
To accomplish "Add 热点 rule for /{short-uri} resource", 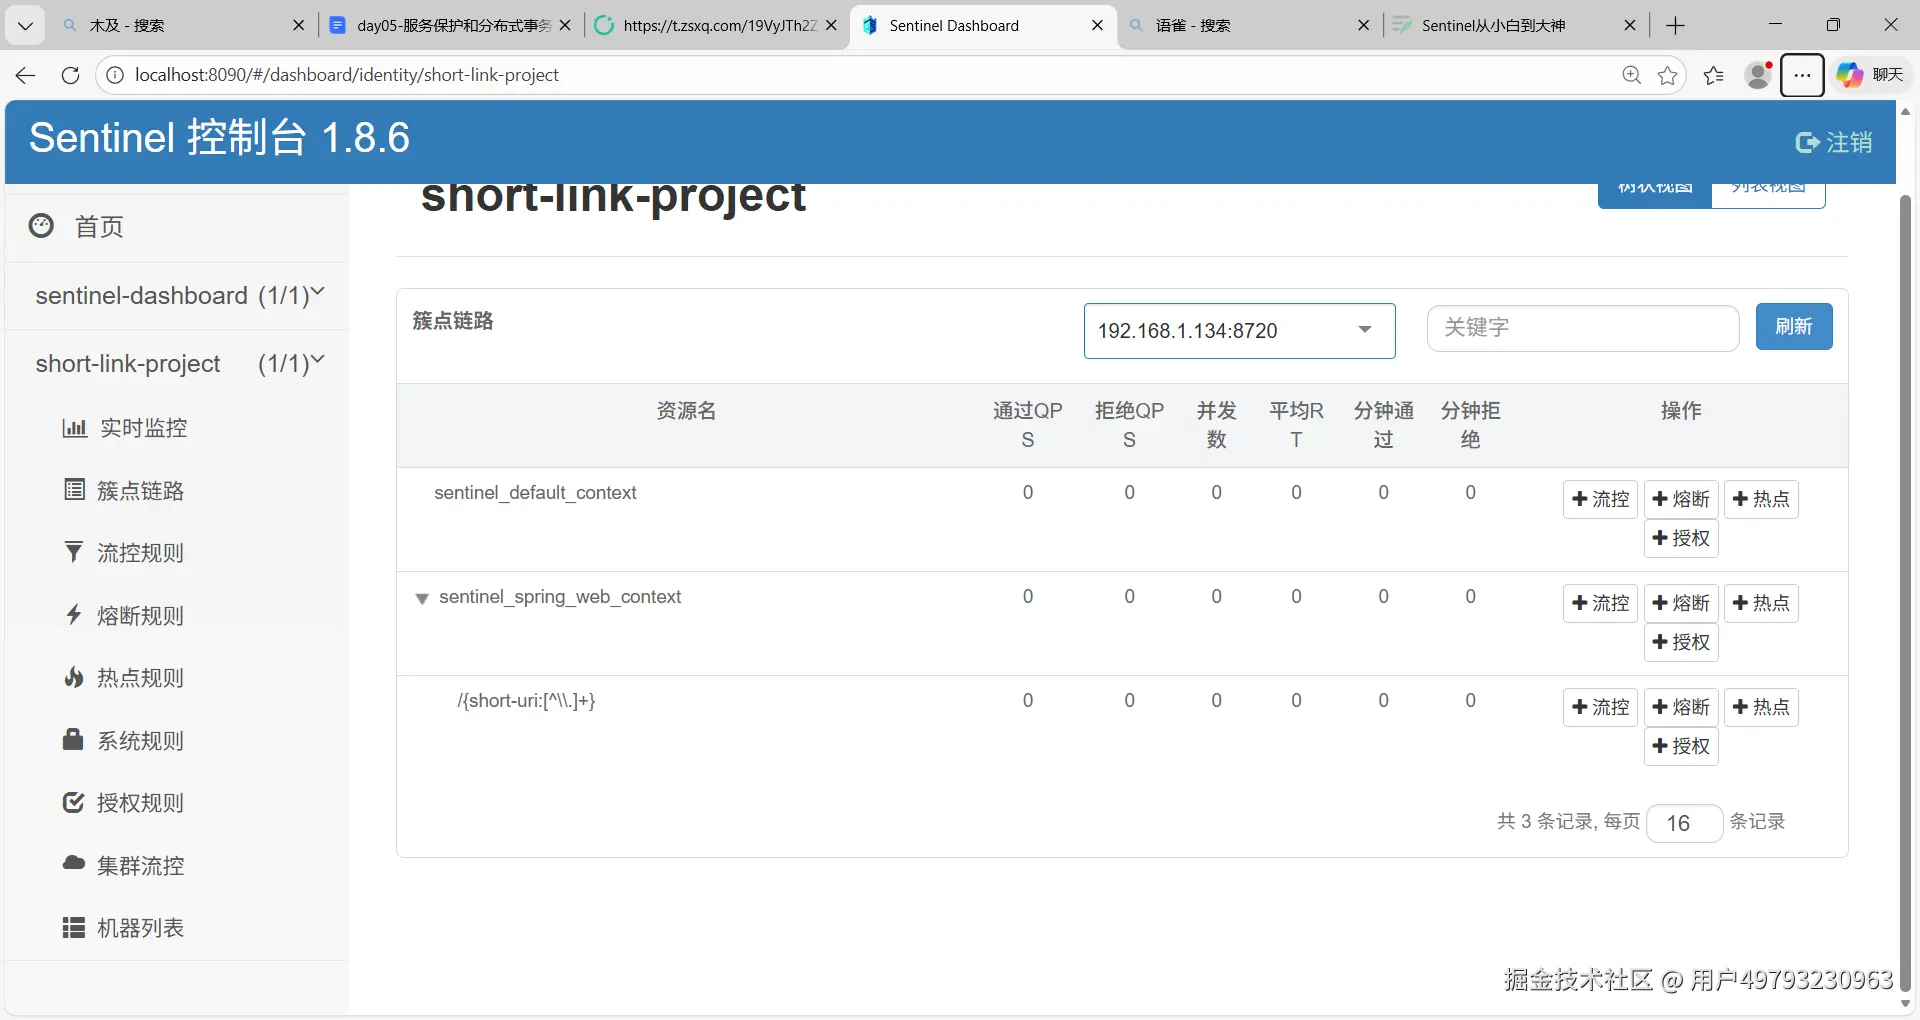I will click(1761, 707).
